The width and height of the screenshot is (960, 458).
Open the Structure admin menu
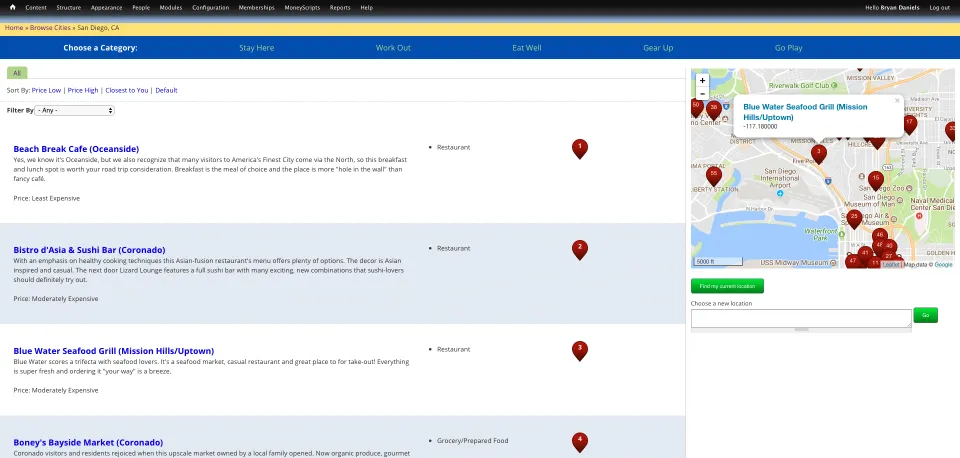pyautogui.click(x=69, y=7)
